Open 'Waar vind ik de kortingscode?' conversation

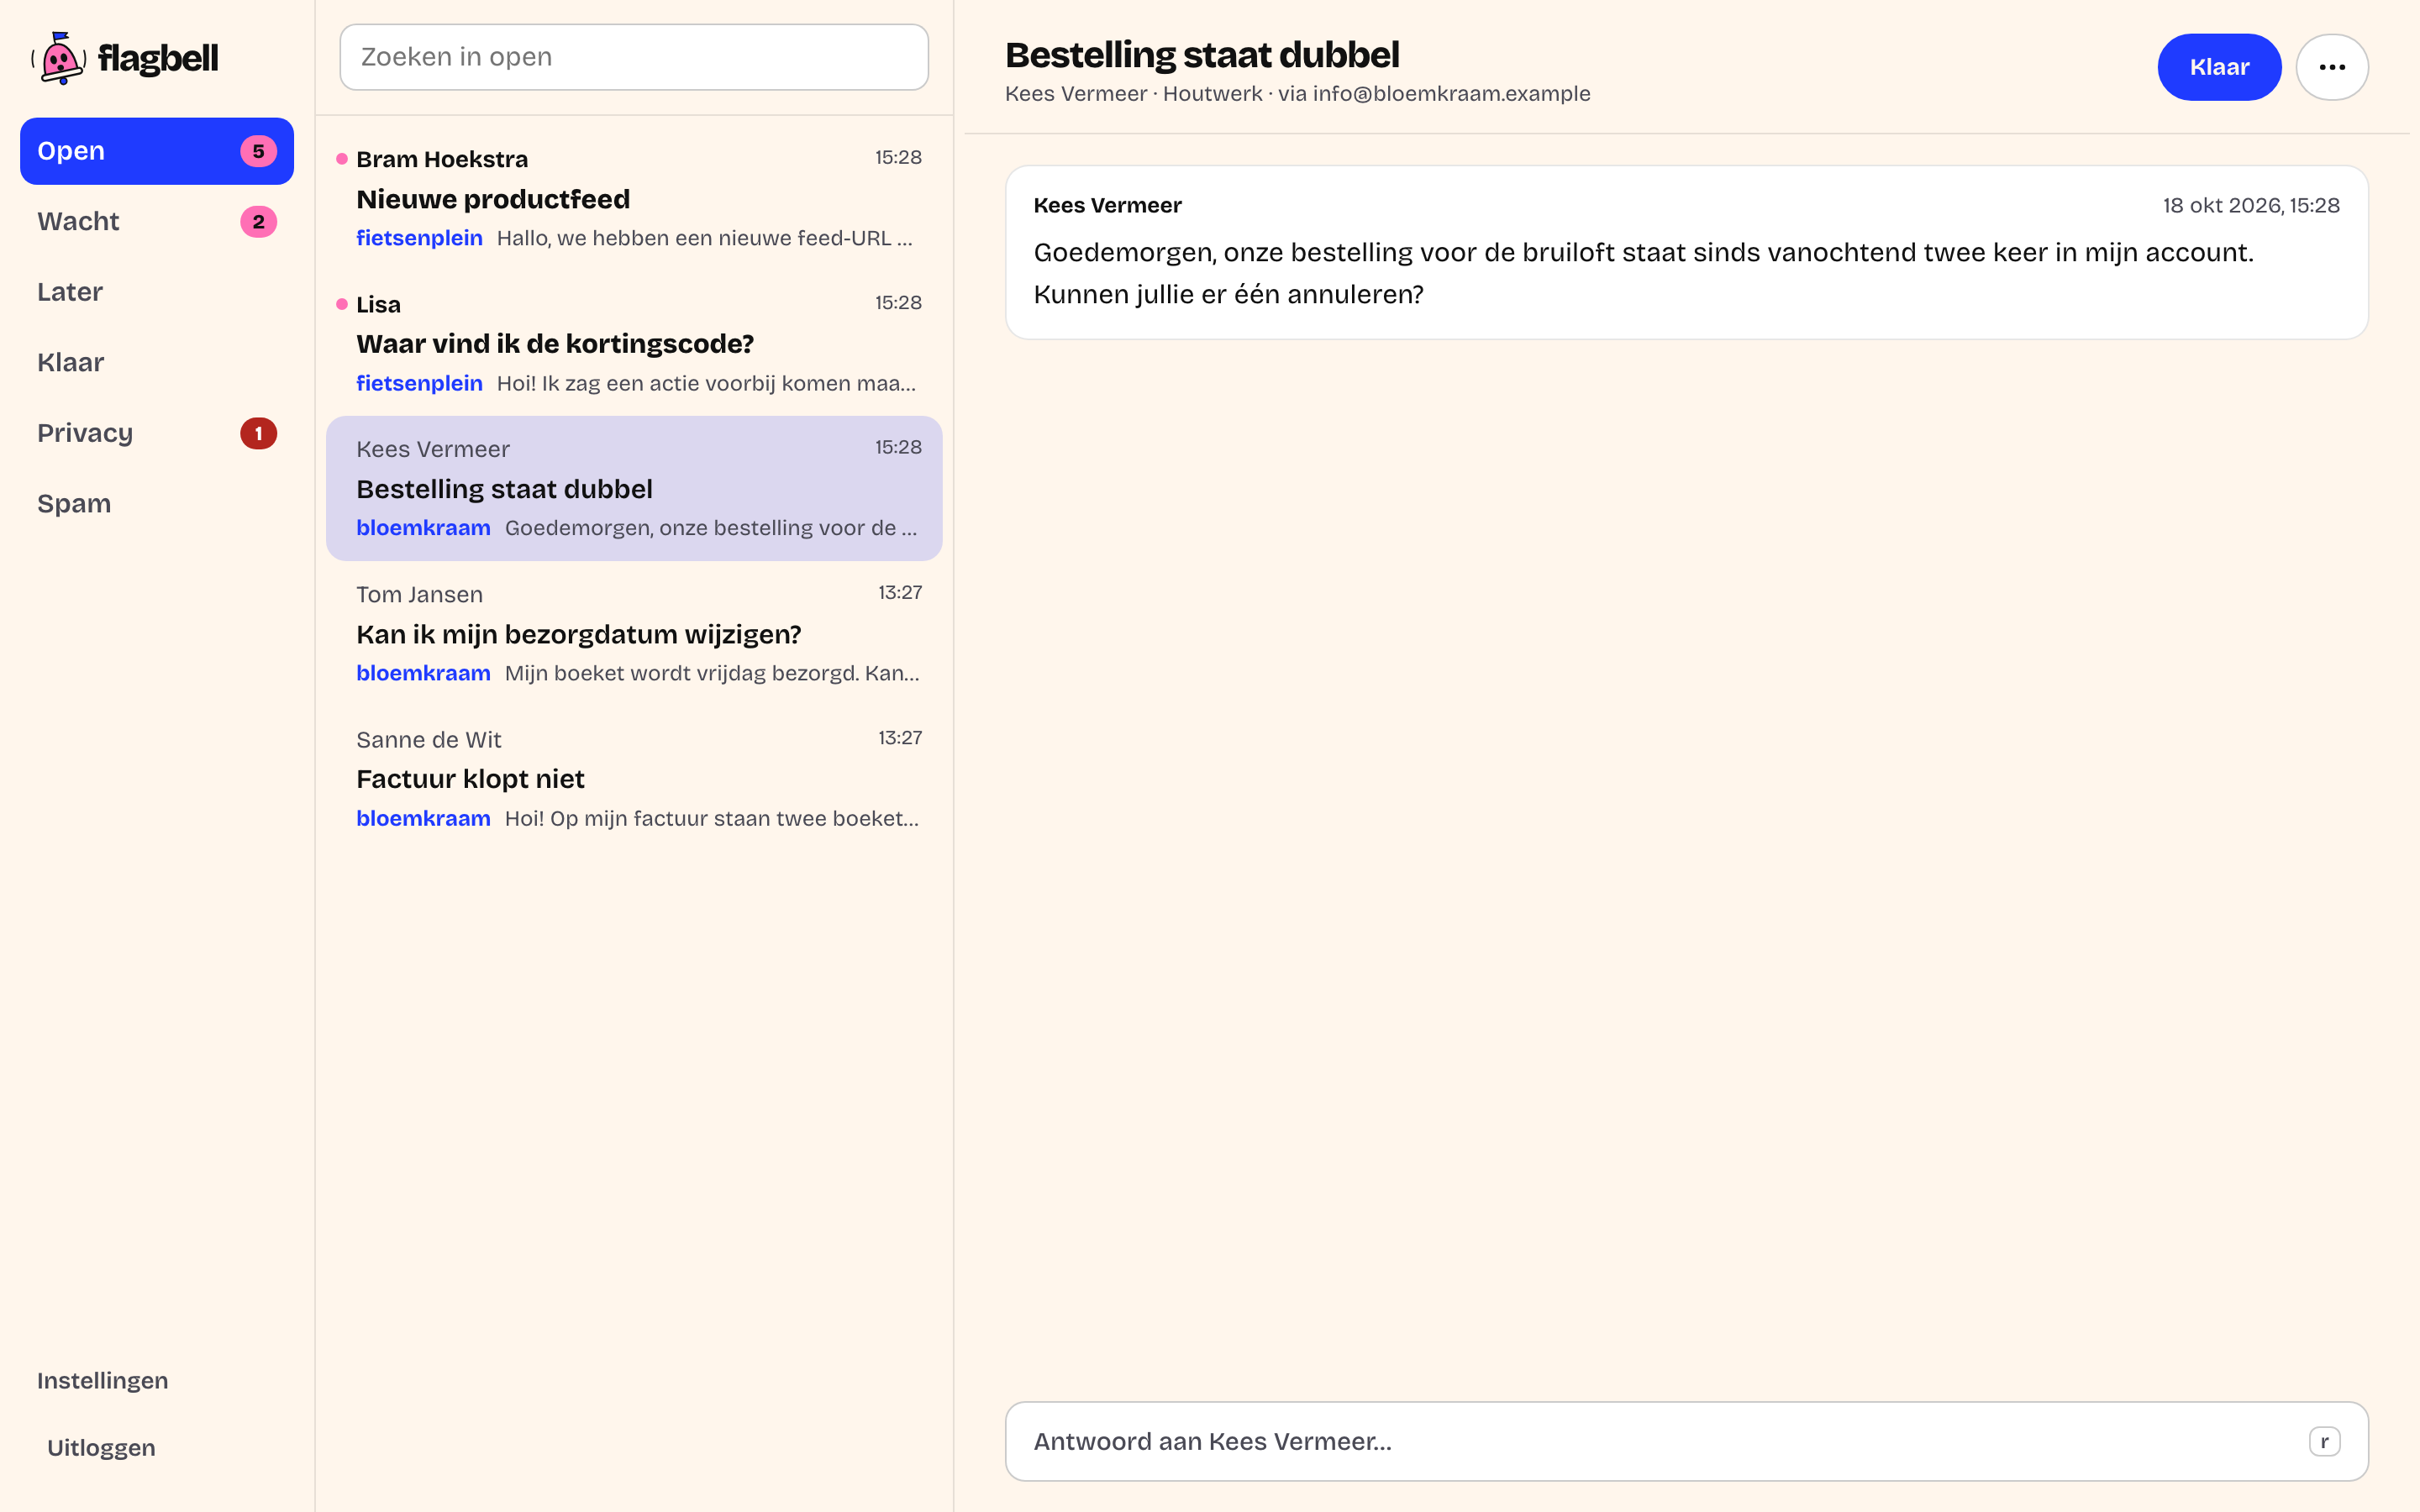tap(634, 343)
